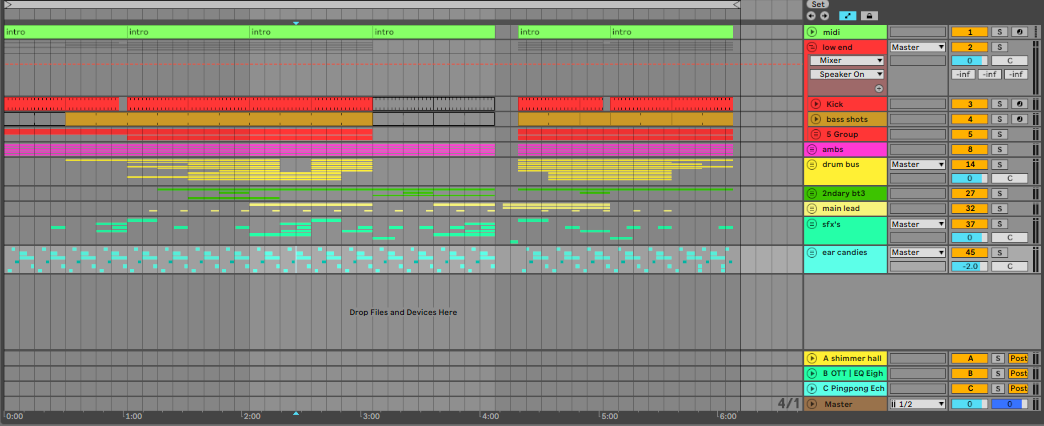Image resolution: width=1044 pixels, height=426 pixels.
Task: Mute drum bus via activator 14
Action: click(969, 164)
